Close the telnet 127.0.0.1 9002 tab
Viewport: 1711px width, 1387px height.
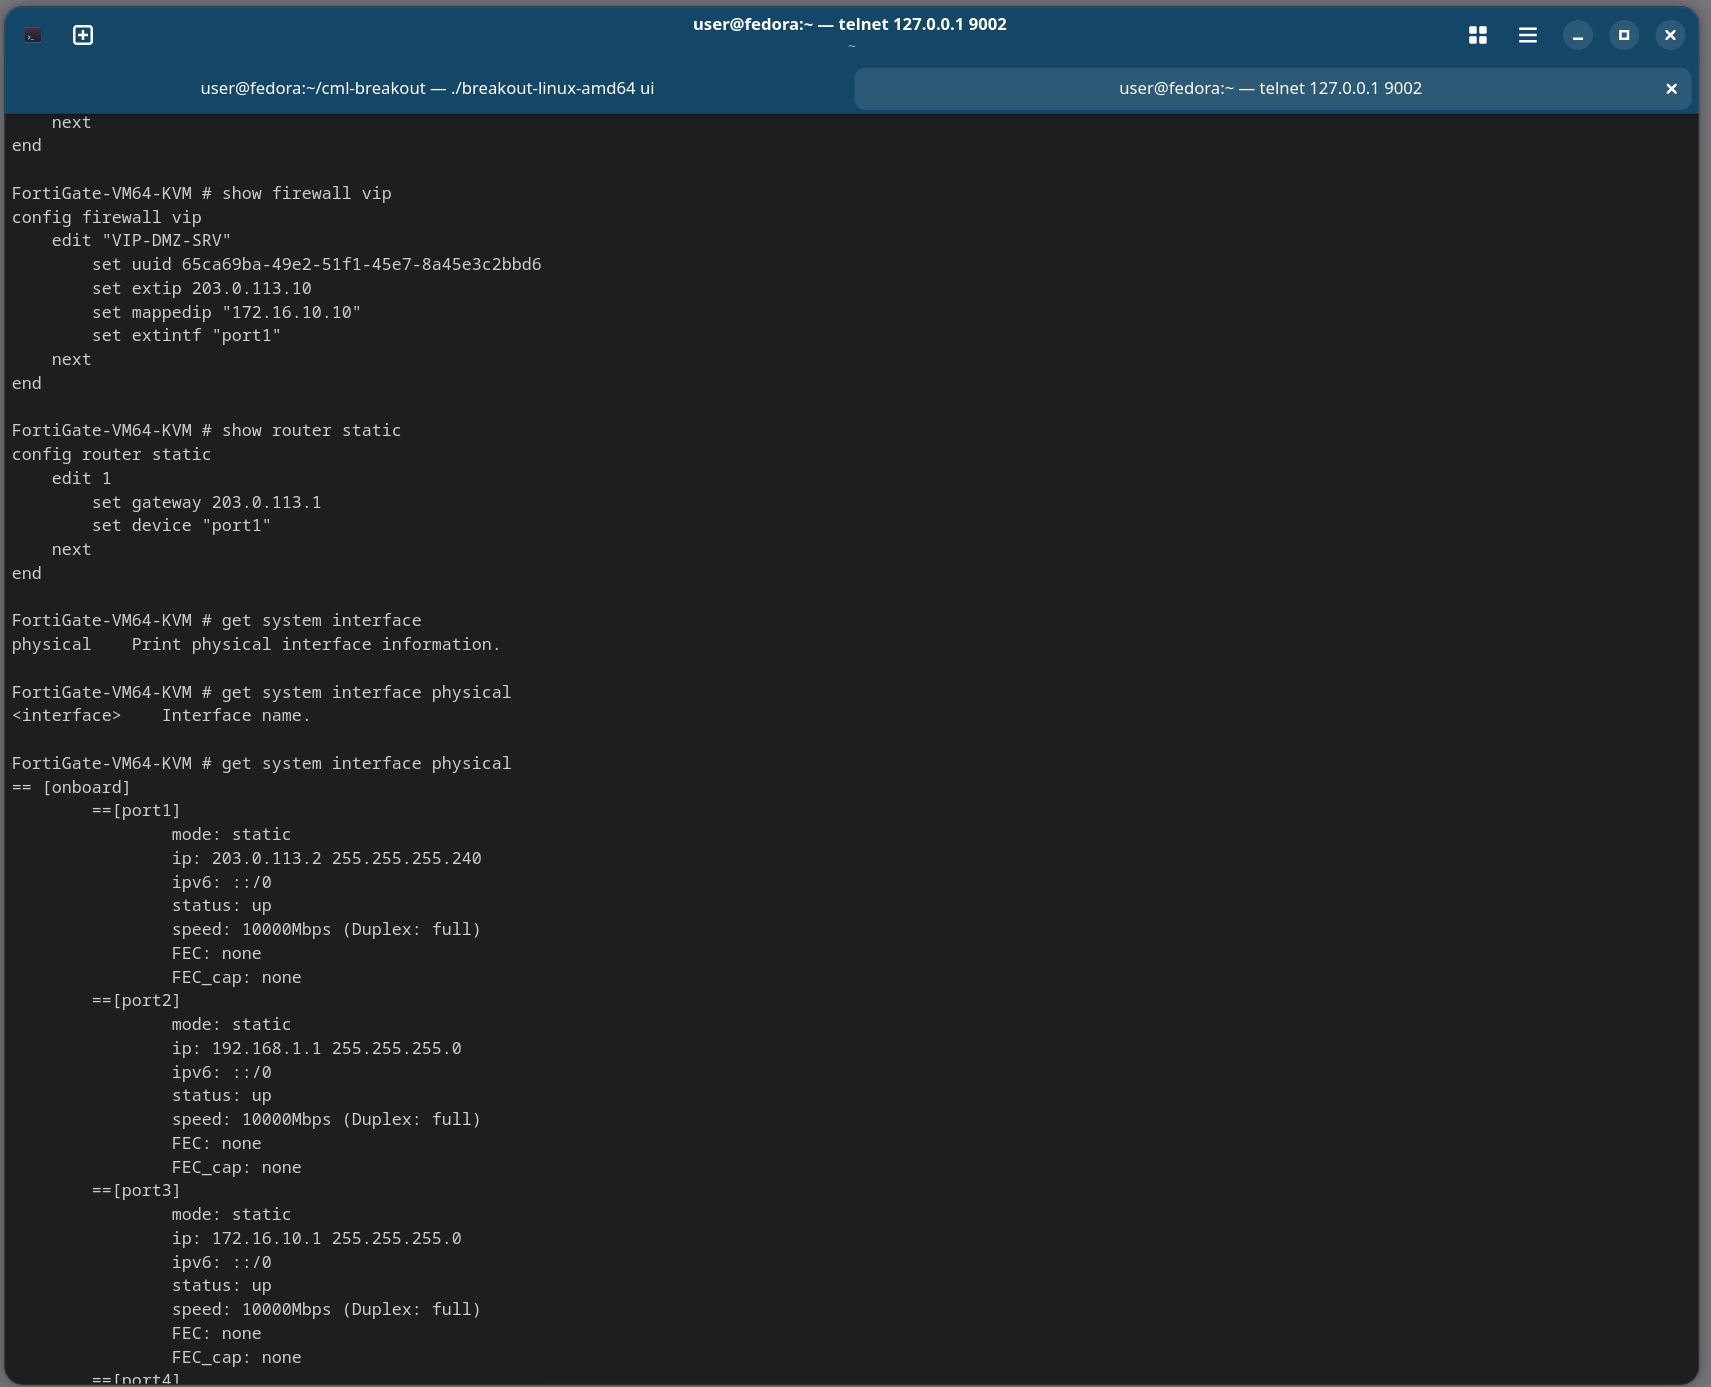pos(1671,89)
